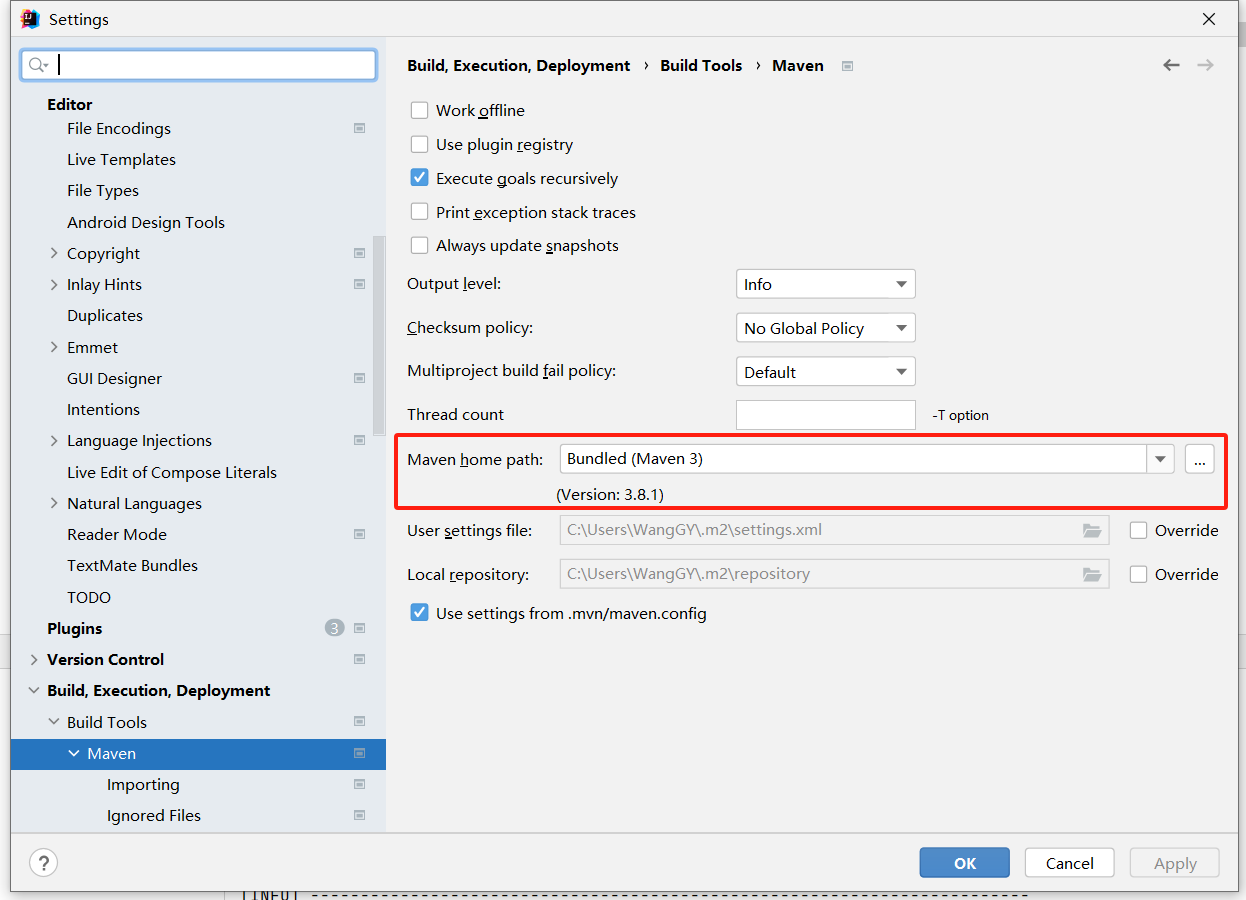
Task: Click the User settings file path field
Action: pos(834,530)
